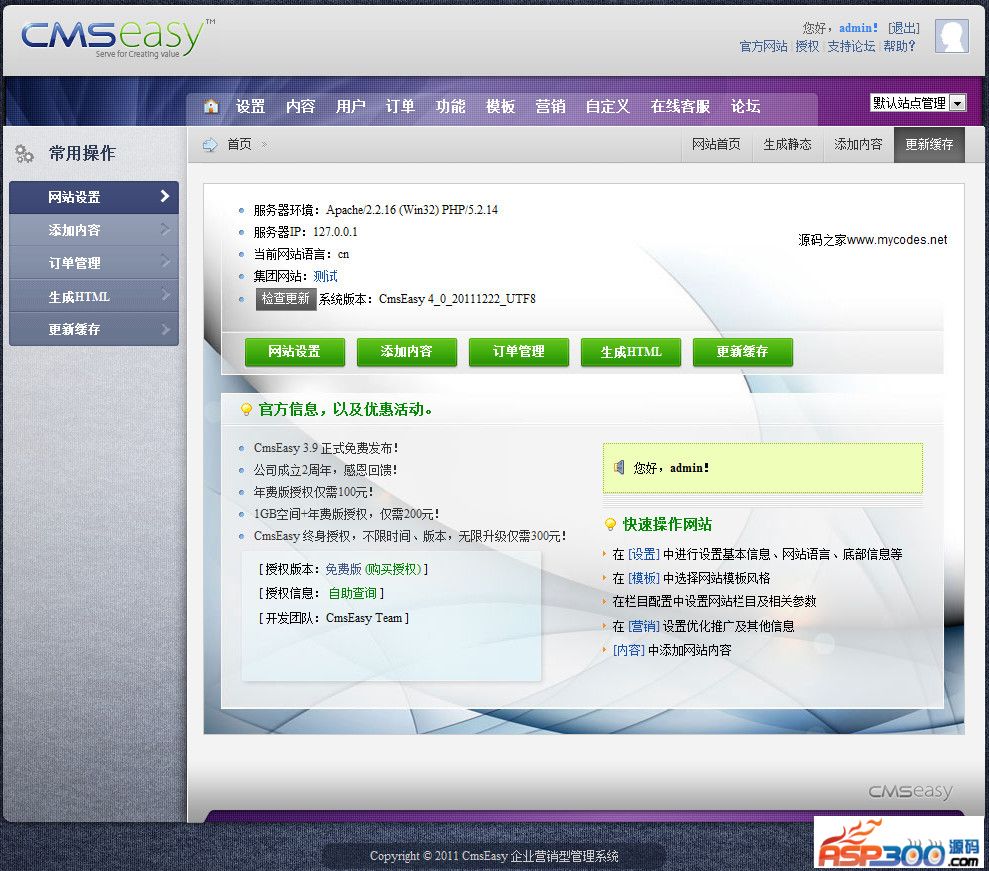989x871 pixels.
Task: Click the 更新缓存 tab at top right
Action: [x=929, y=144]
